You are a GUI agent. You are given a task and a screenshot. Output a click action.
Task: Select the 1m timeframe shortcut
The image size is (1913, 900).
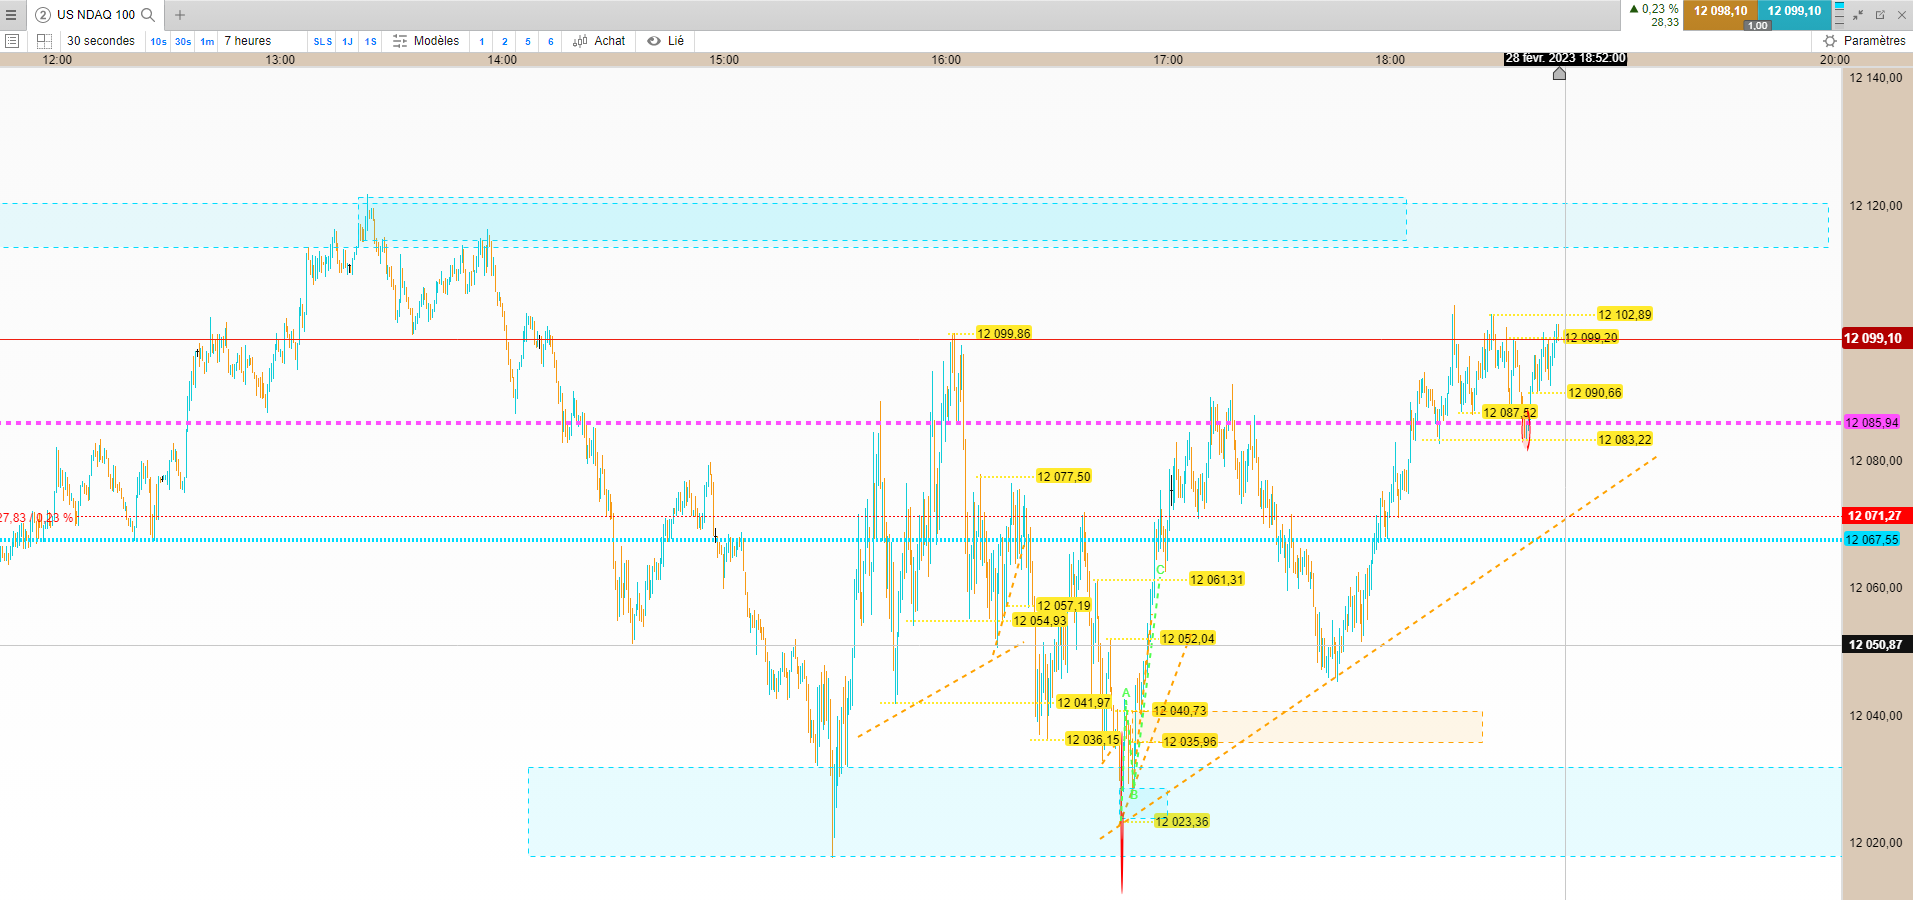pos(207,42)
